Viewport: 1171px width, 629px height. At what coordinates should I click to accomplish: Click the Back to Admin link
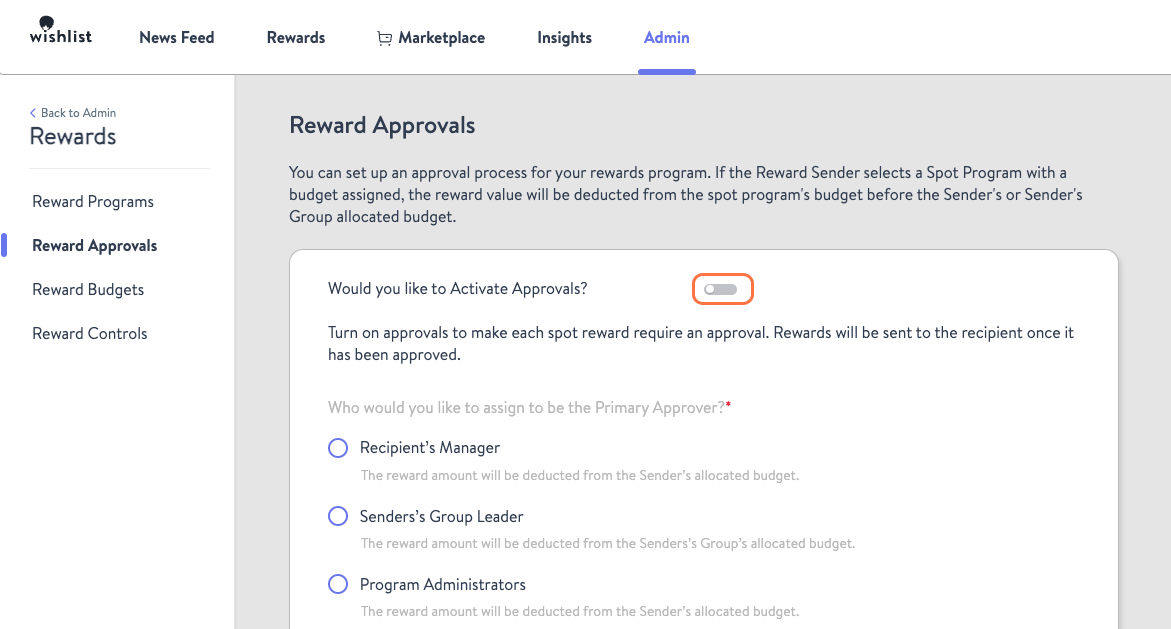[78, 113]
